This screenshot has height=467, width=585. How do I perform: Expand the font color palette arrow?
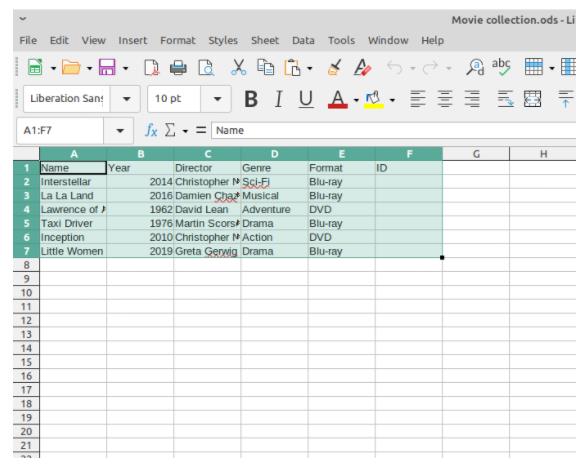[x=356, y=100]
